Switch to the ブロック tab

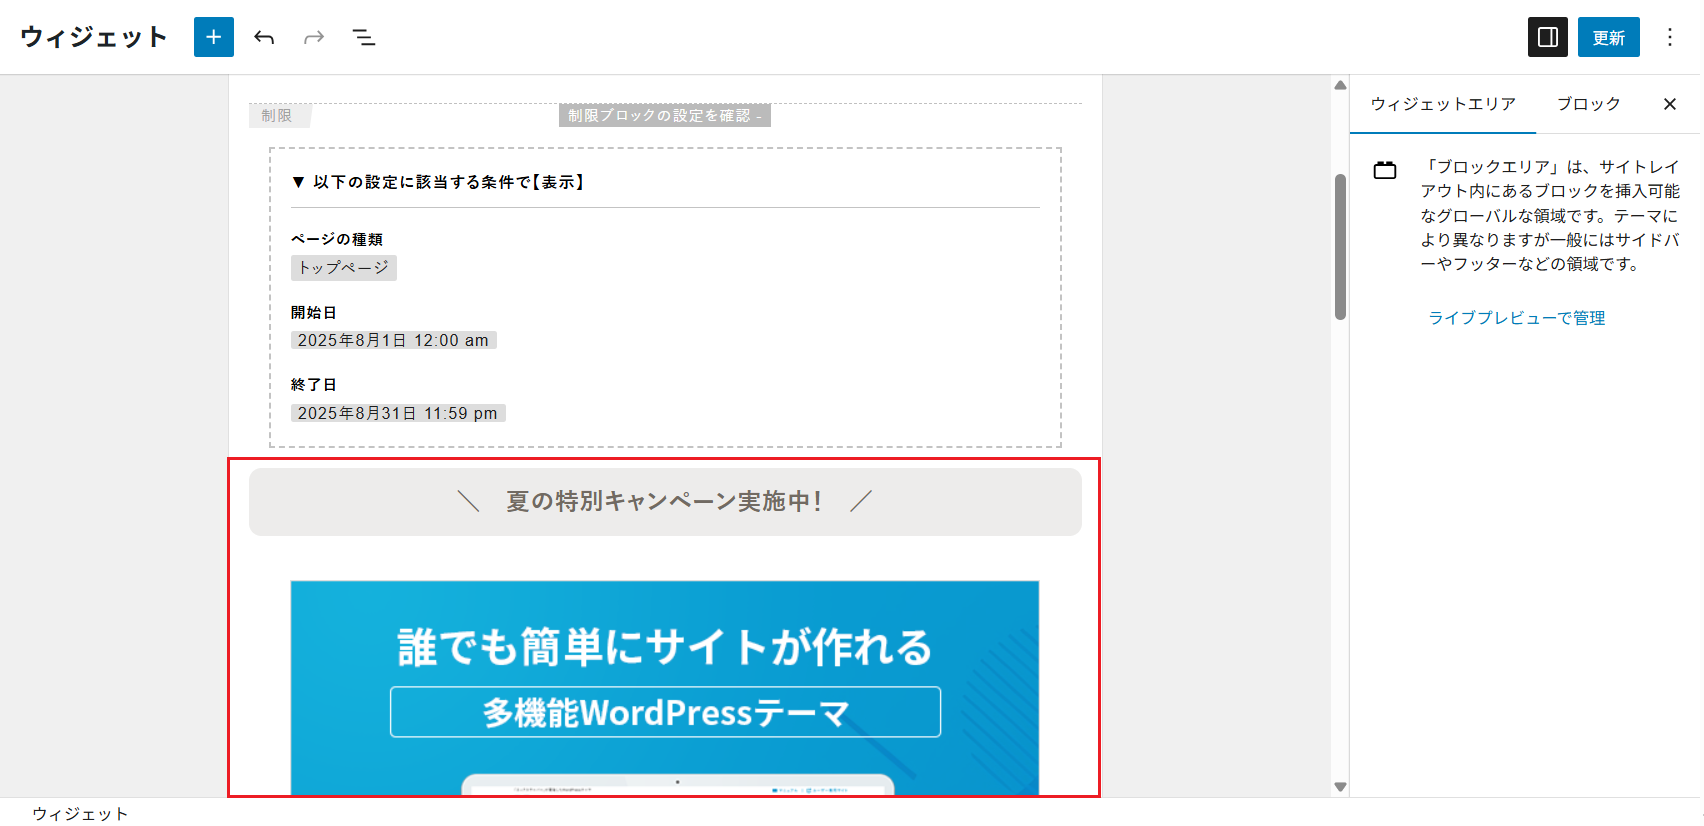1589,104
